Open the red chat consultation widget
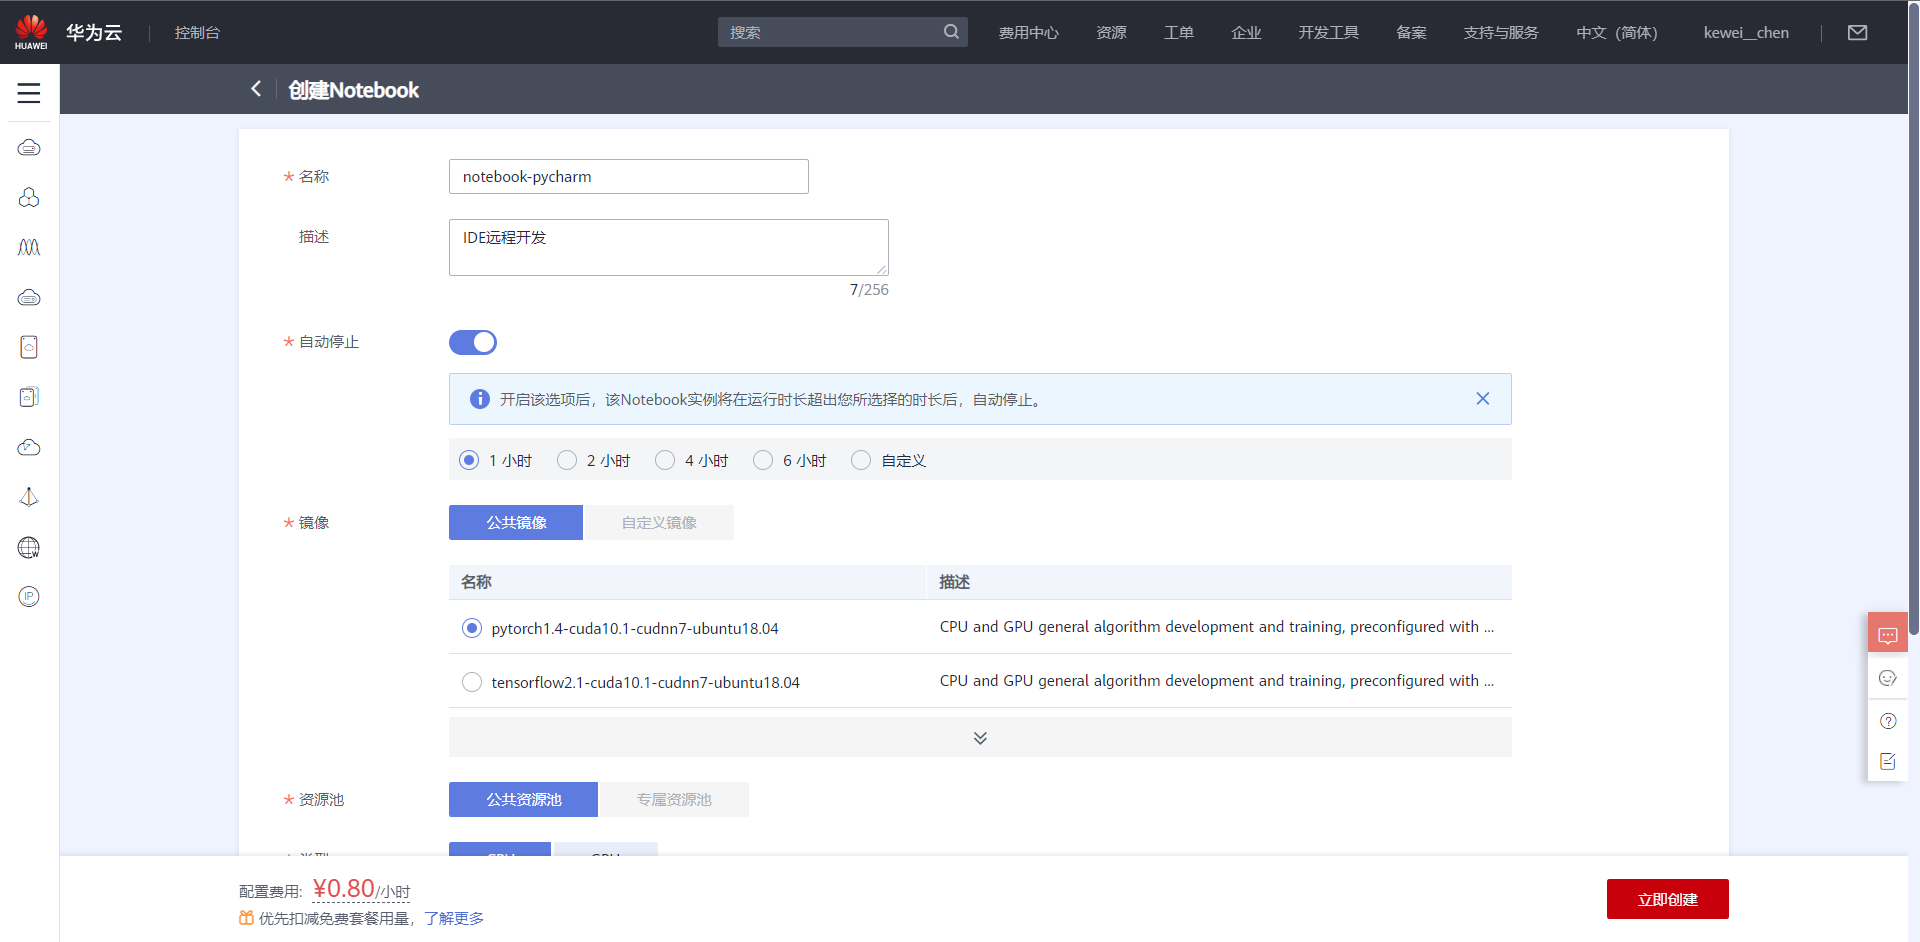The width and height of the screenshot is (1920, 942). click(x=1888, y=635)
